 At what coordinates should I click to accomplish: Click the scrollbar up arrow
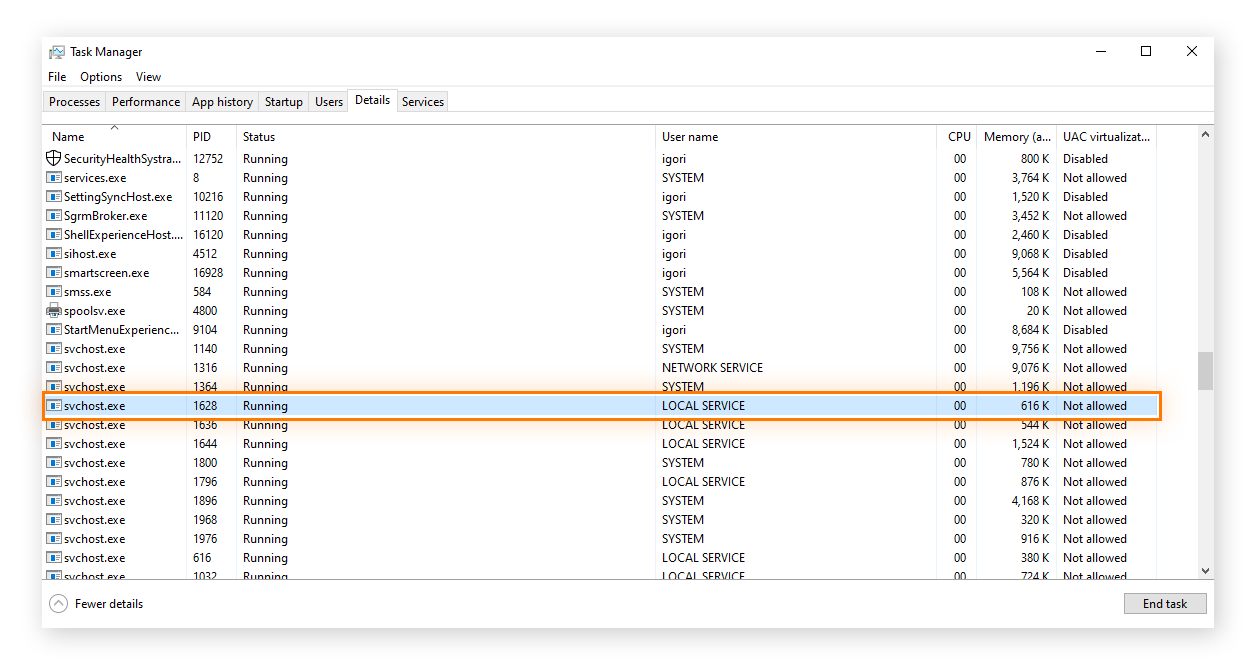[x=1205, y=134]
